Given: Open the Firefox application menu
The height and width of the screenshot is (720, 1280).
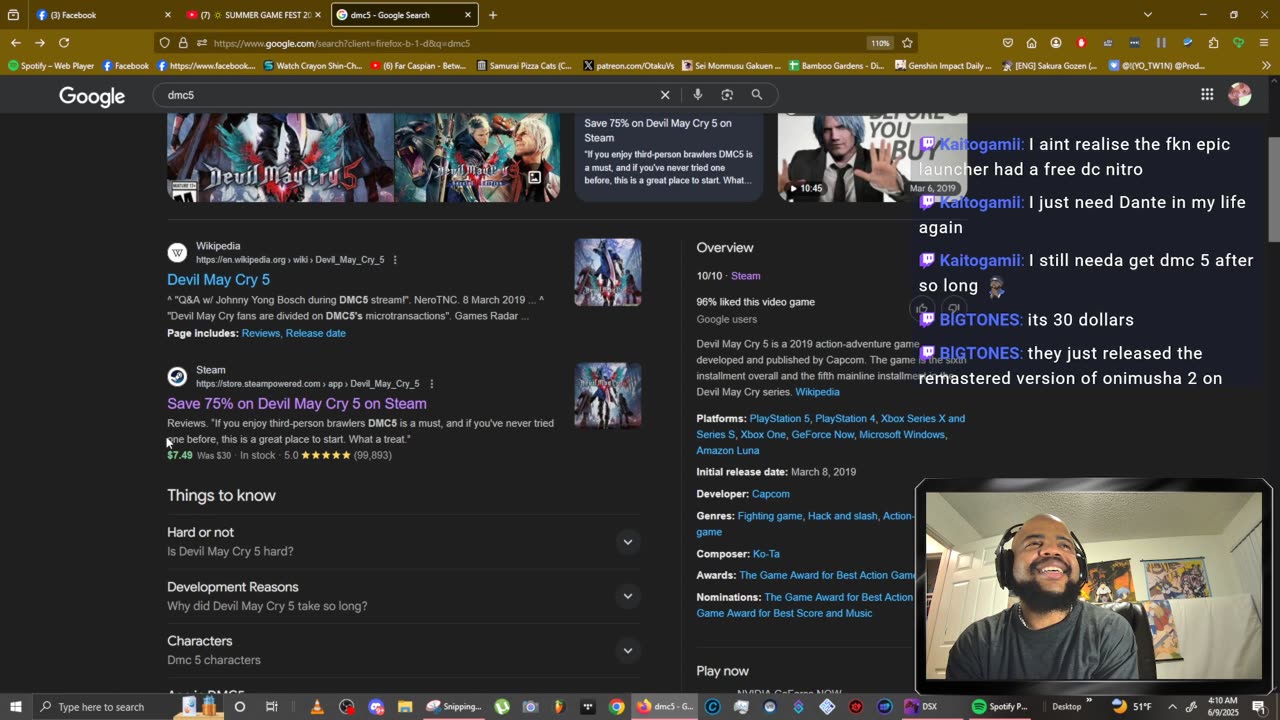Looking at the screenshot, I should pos(1265,43).
